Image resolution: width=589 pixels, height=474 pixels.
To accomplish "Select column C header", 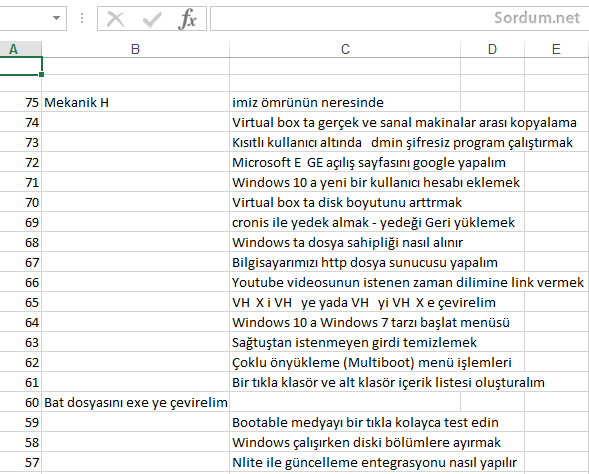I will click(345, 49).
